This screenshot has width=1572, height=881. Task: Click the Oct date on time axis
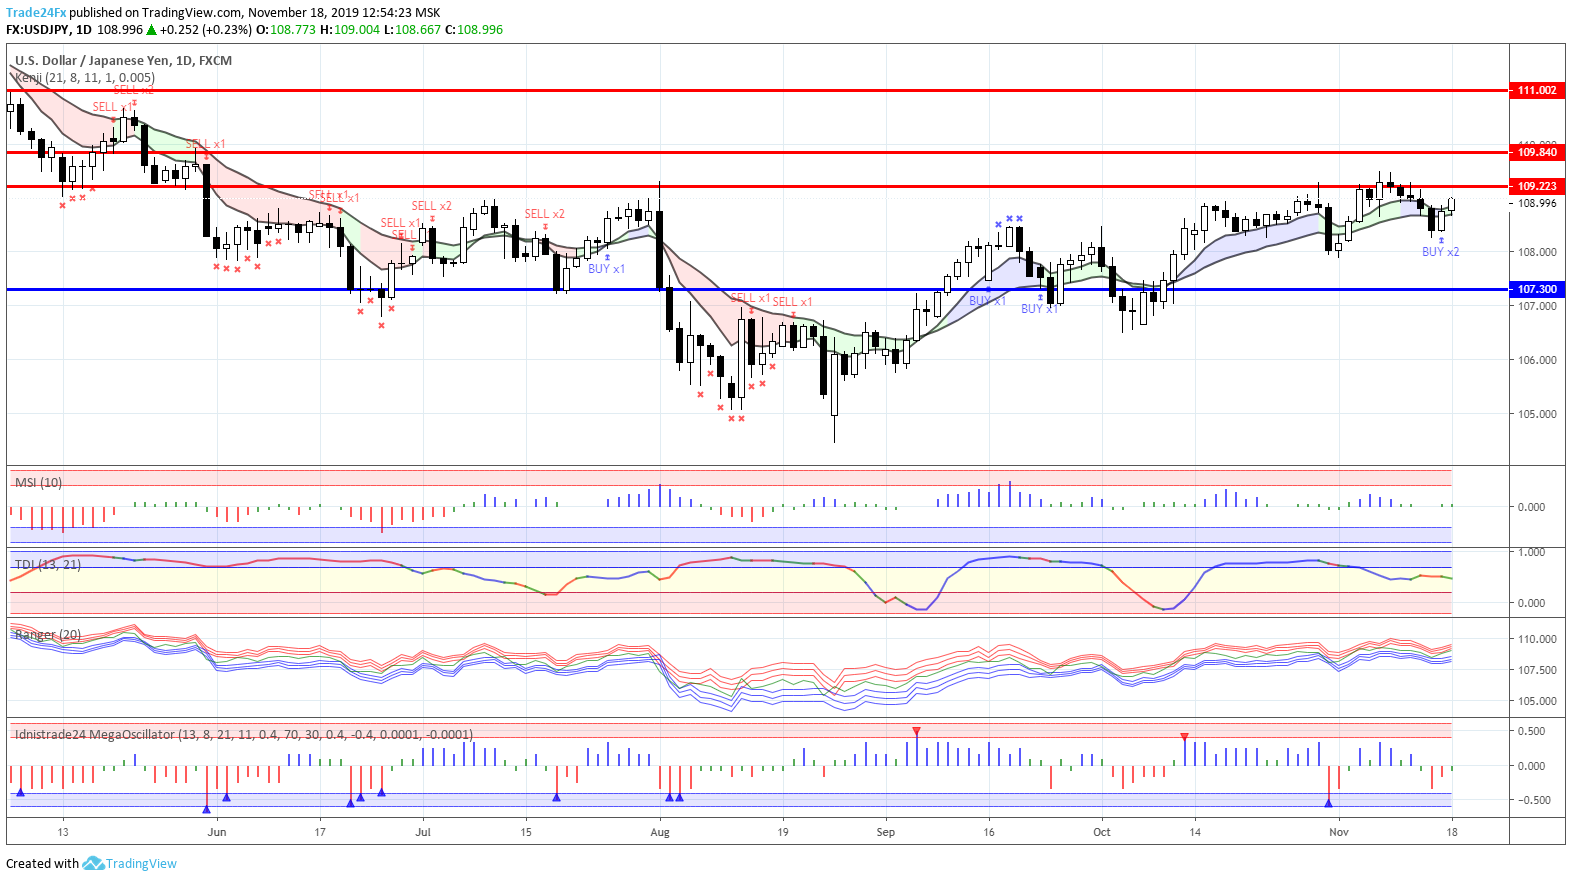click(1101, 832)
